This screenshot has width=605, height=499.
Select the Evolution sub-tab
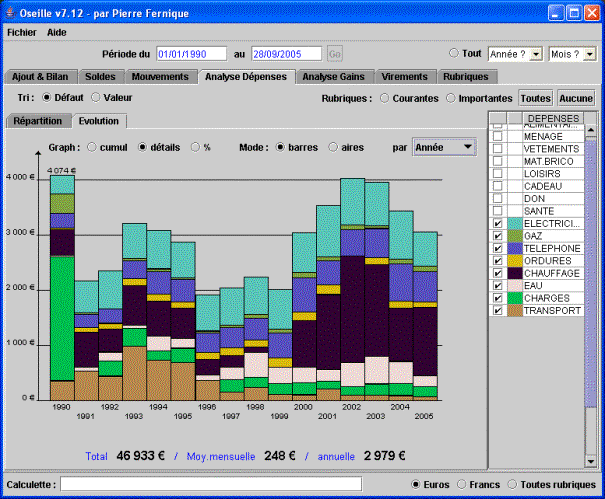pyautogui.click(x=99, y=121)
